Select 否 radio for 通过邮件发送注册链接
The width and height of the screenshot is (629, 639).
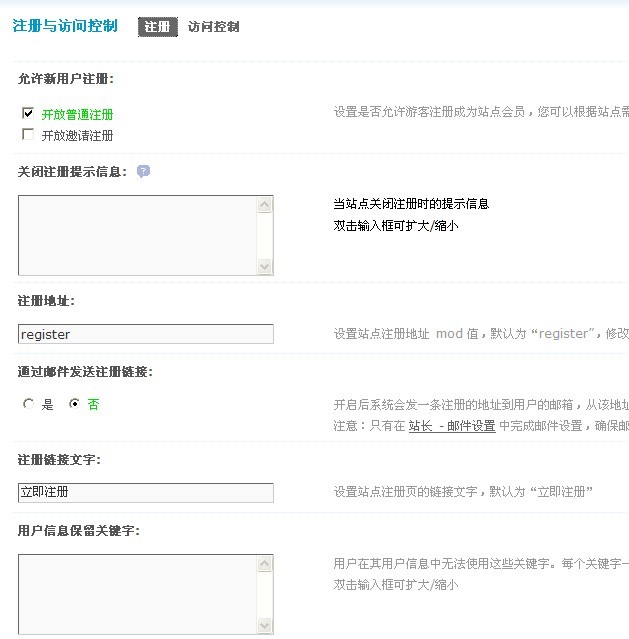point(74,405)
